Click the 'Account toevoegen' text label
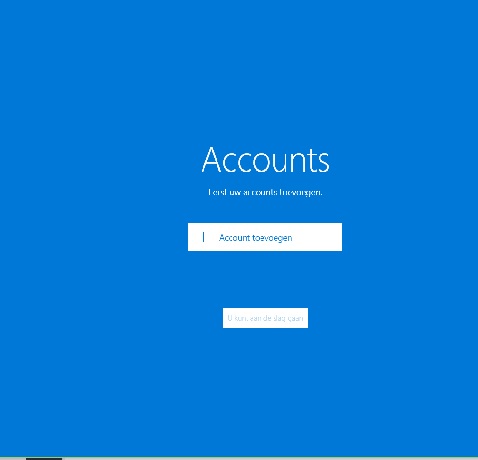This screenshot has height=460, width=478. 256,238
